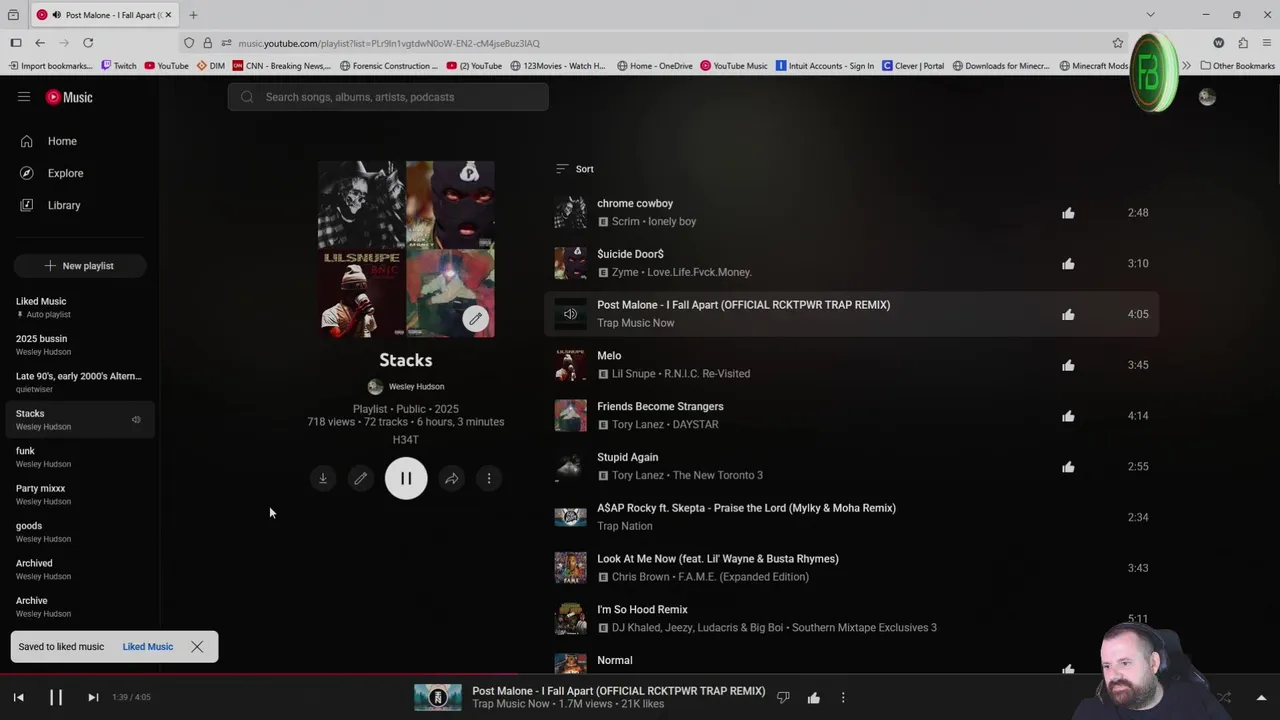Open more actions in player bar
The width and height of the screenshot is (1280, 720).
843,697
